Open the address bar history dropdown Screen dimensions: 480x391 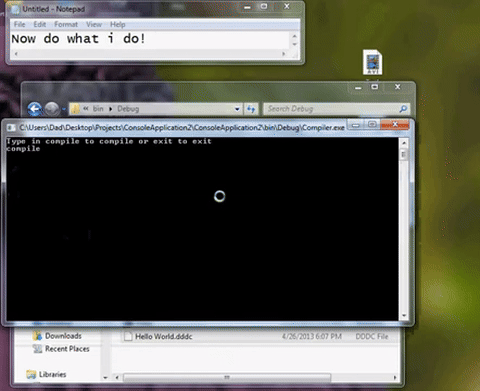pos(237,109)
